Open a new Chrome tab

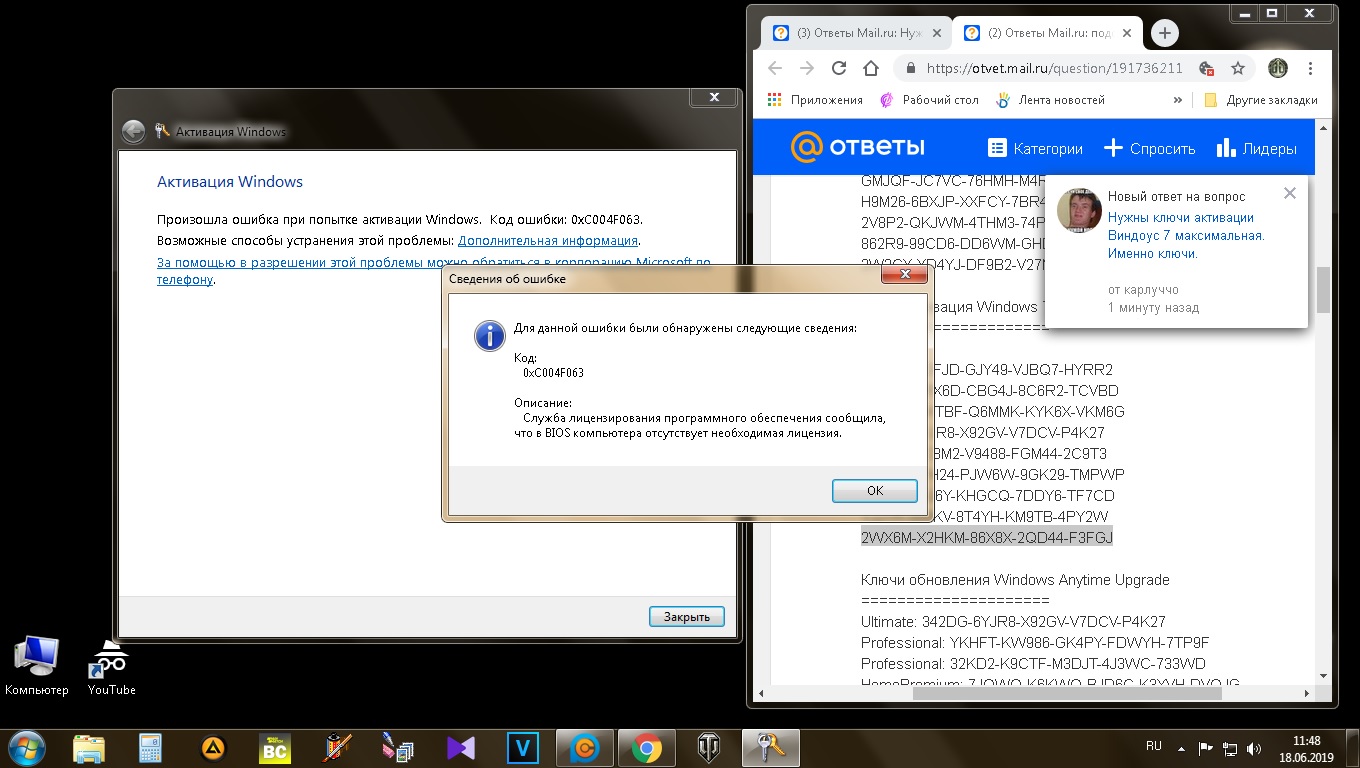(x=1164, y=33)
